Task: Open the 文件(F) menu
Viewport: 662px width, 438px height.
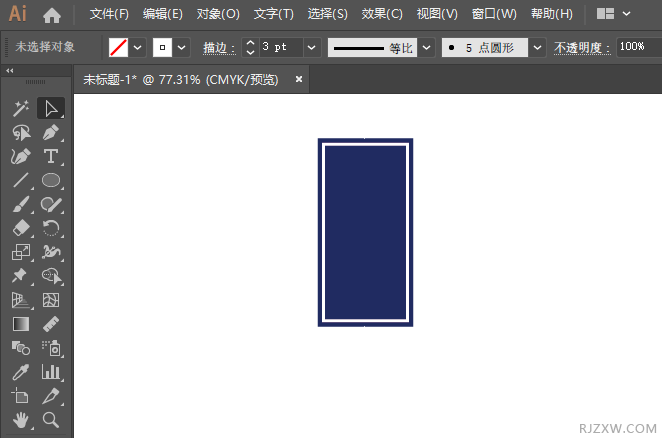Action: pyautogui.click(x=109, y=15)
